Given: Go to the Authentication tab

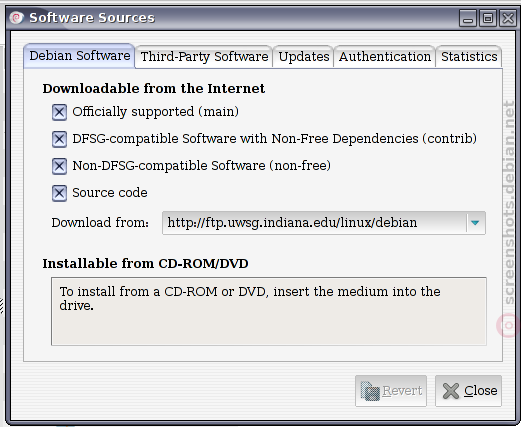Looking at the screenshot, I should coord(385,57).
